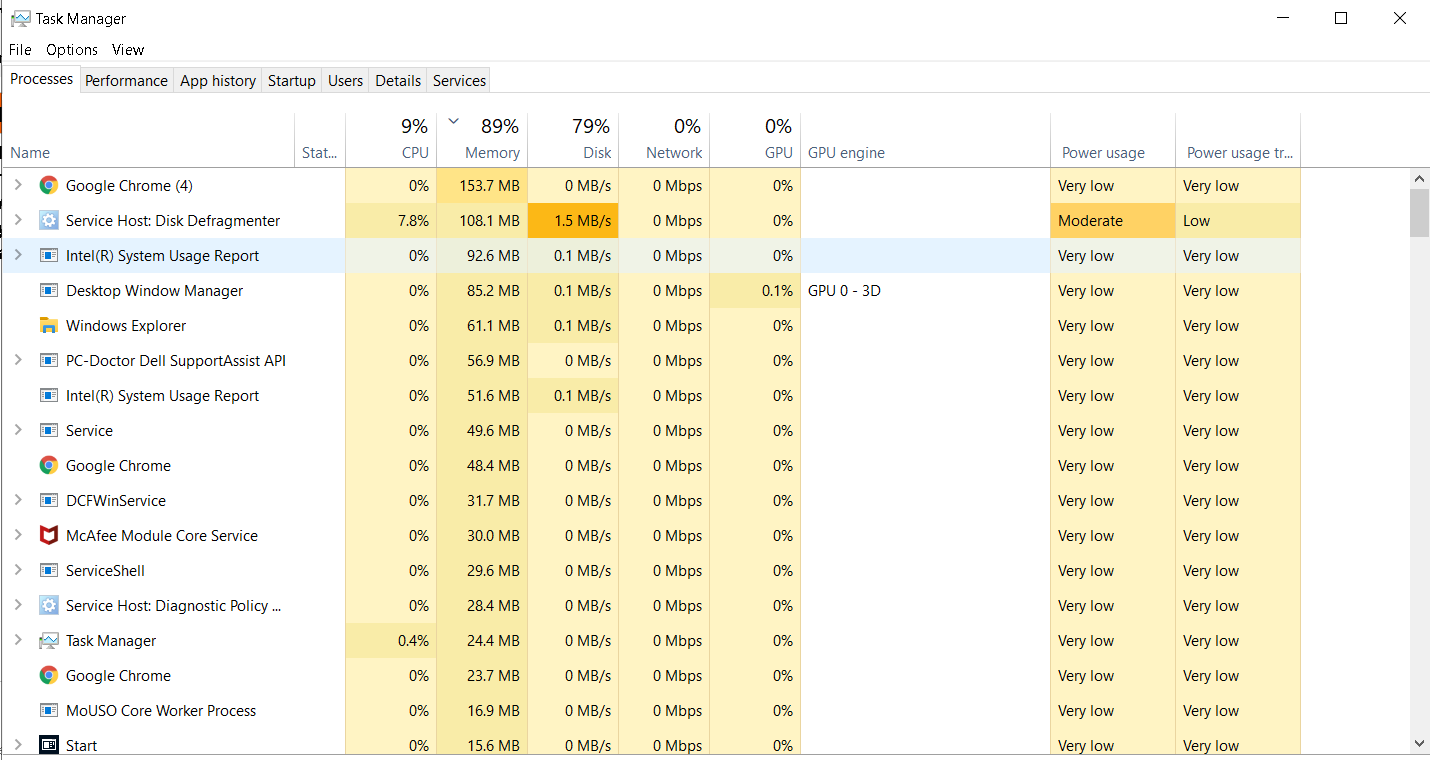Select the Processes tab
1430x760 pixels.
[41, 79]
